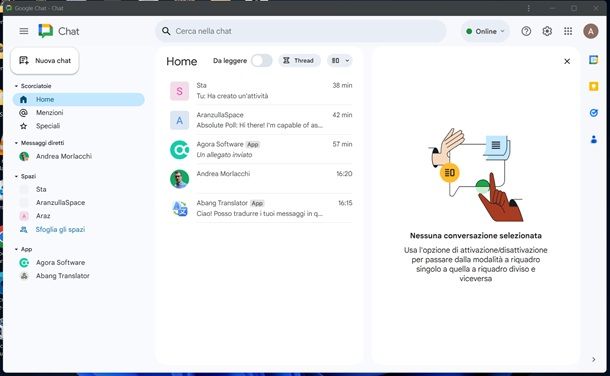Viewport: 610px width, 376px height.
Task: Open Tasks in the side panel
Action: (x=593, y=113)
